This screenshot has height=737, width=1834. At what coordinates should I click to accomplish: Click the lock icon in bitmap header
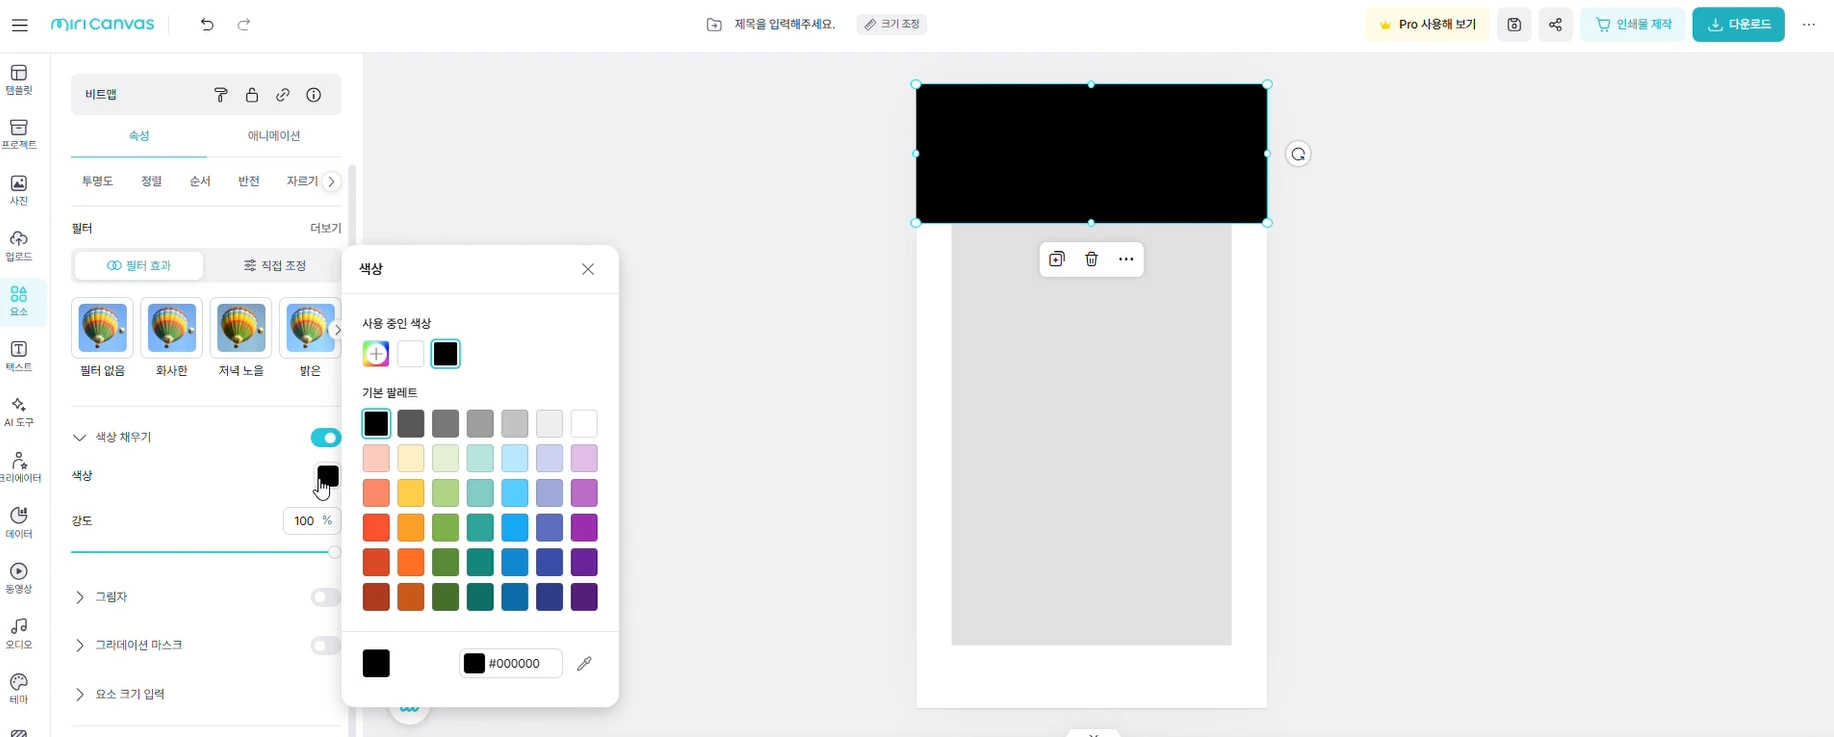(x=252, y=95)
